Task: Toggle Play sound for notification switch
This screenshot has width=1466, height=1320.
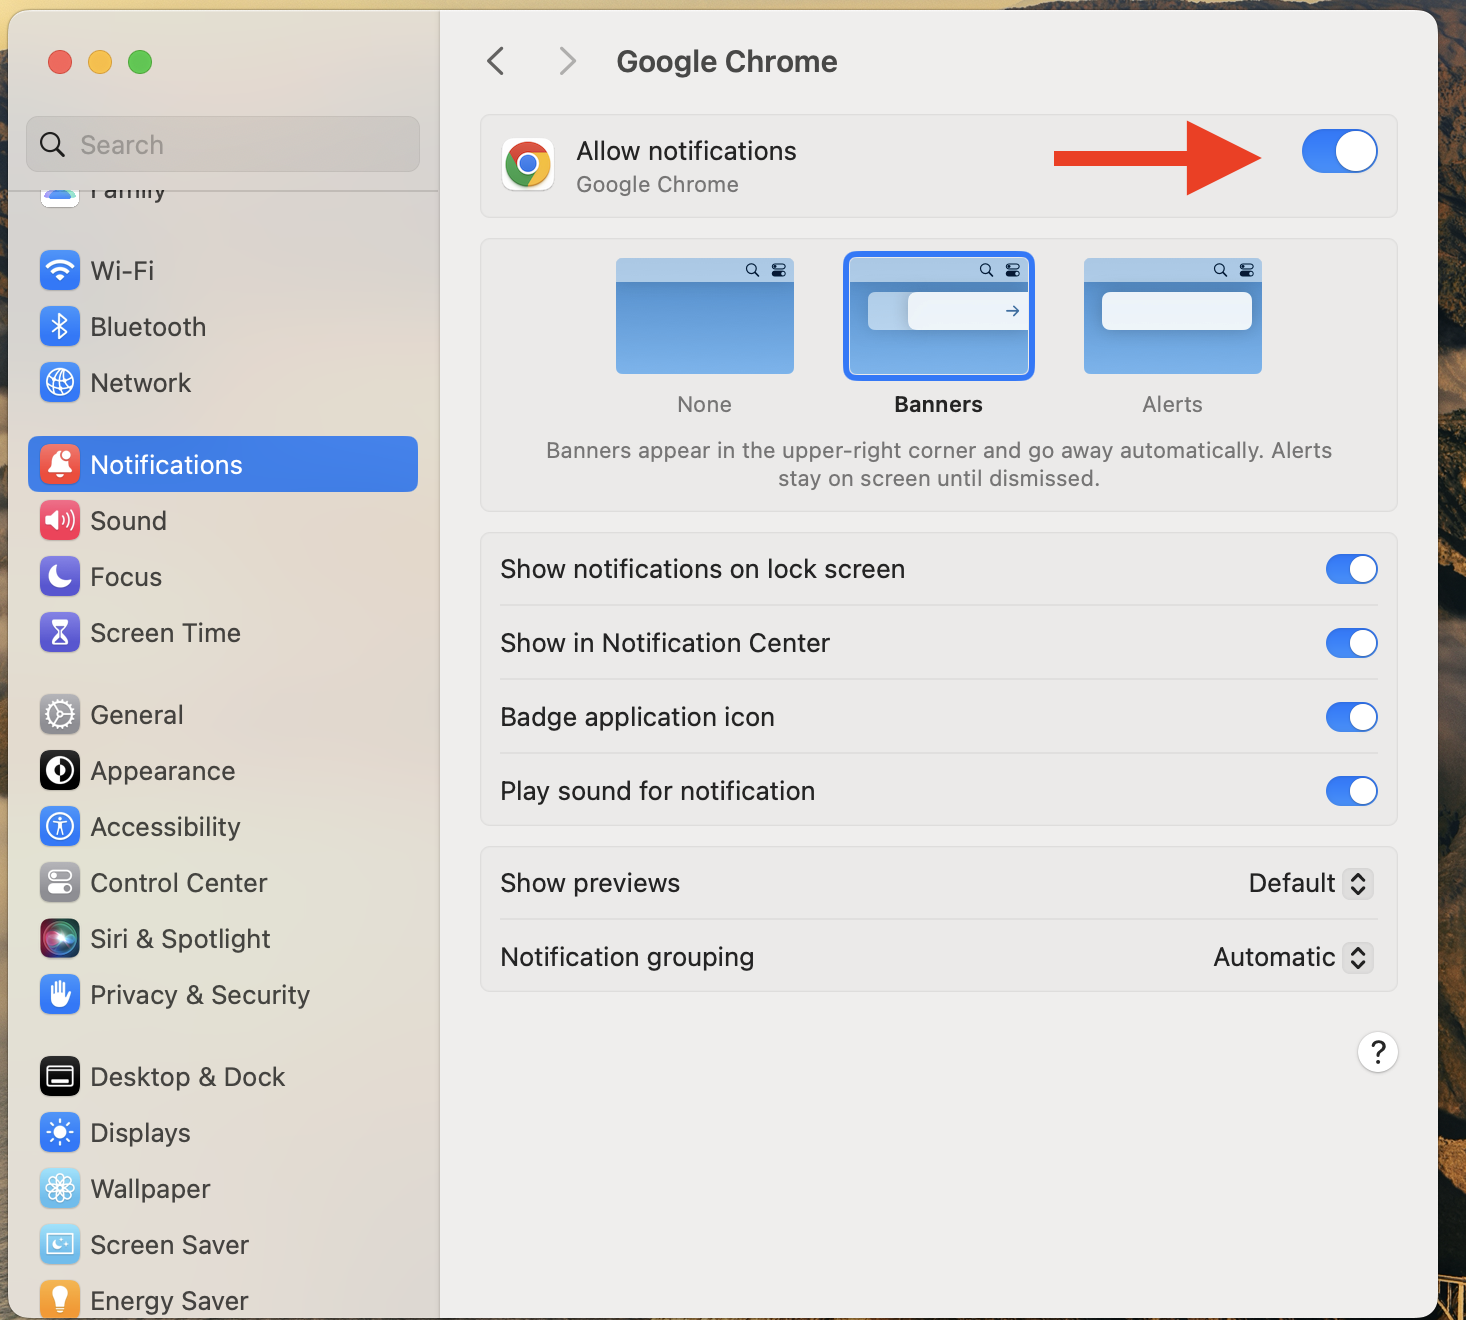Action: click(x=1352, y=791)
